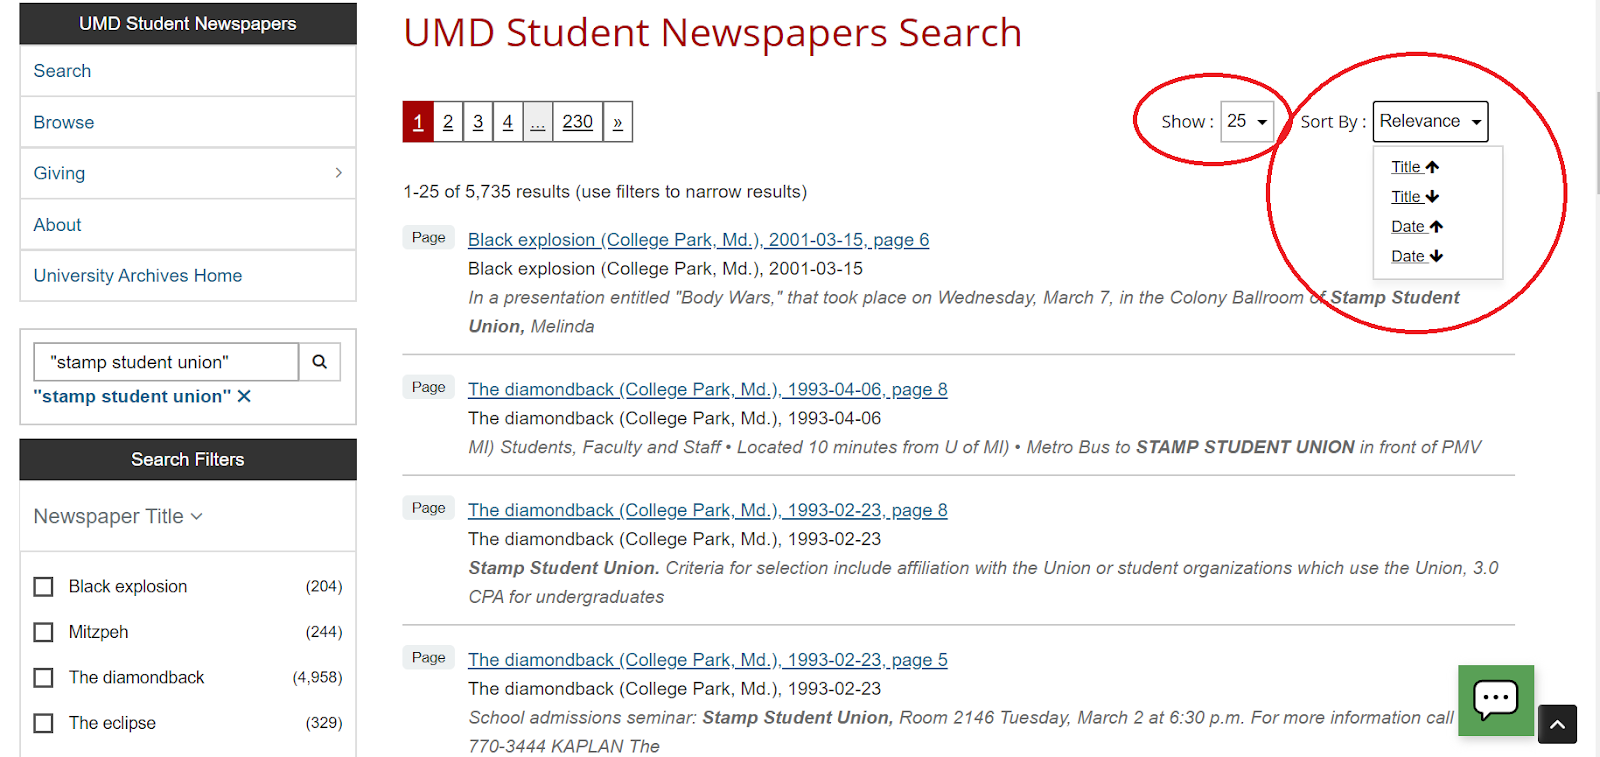Check the Mitzpeh filter checkbox

(43, 632)
